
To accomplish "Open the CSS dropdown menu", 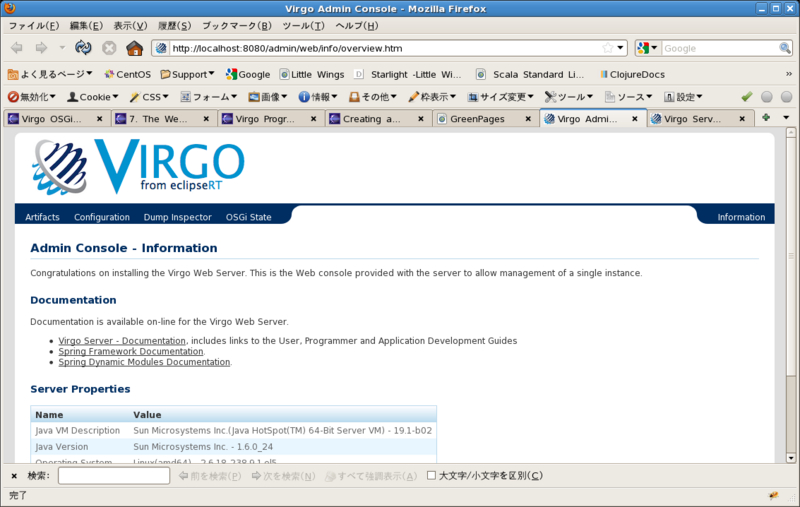I will (149, 96).
